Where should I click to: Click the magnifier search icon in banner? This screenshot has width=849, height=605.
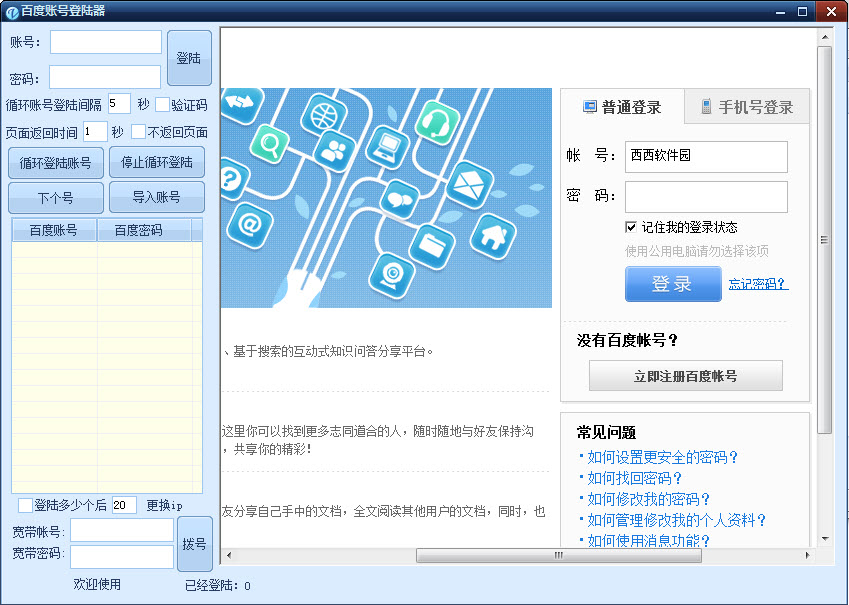click(269, 144)
